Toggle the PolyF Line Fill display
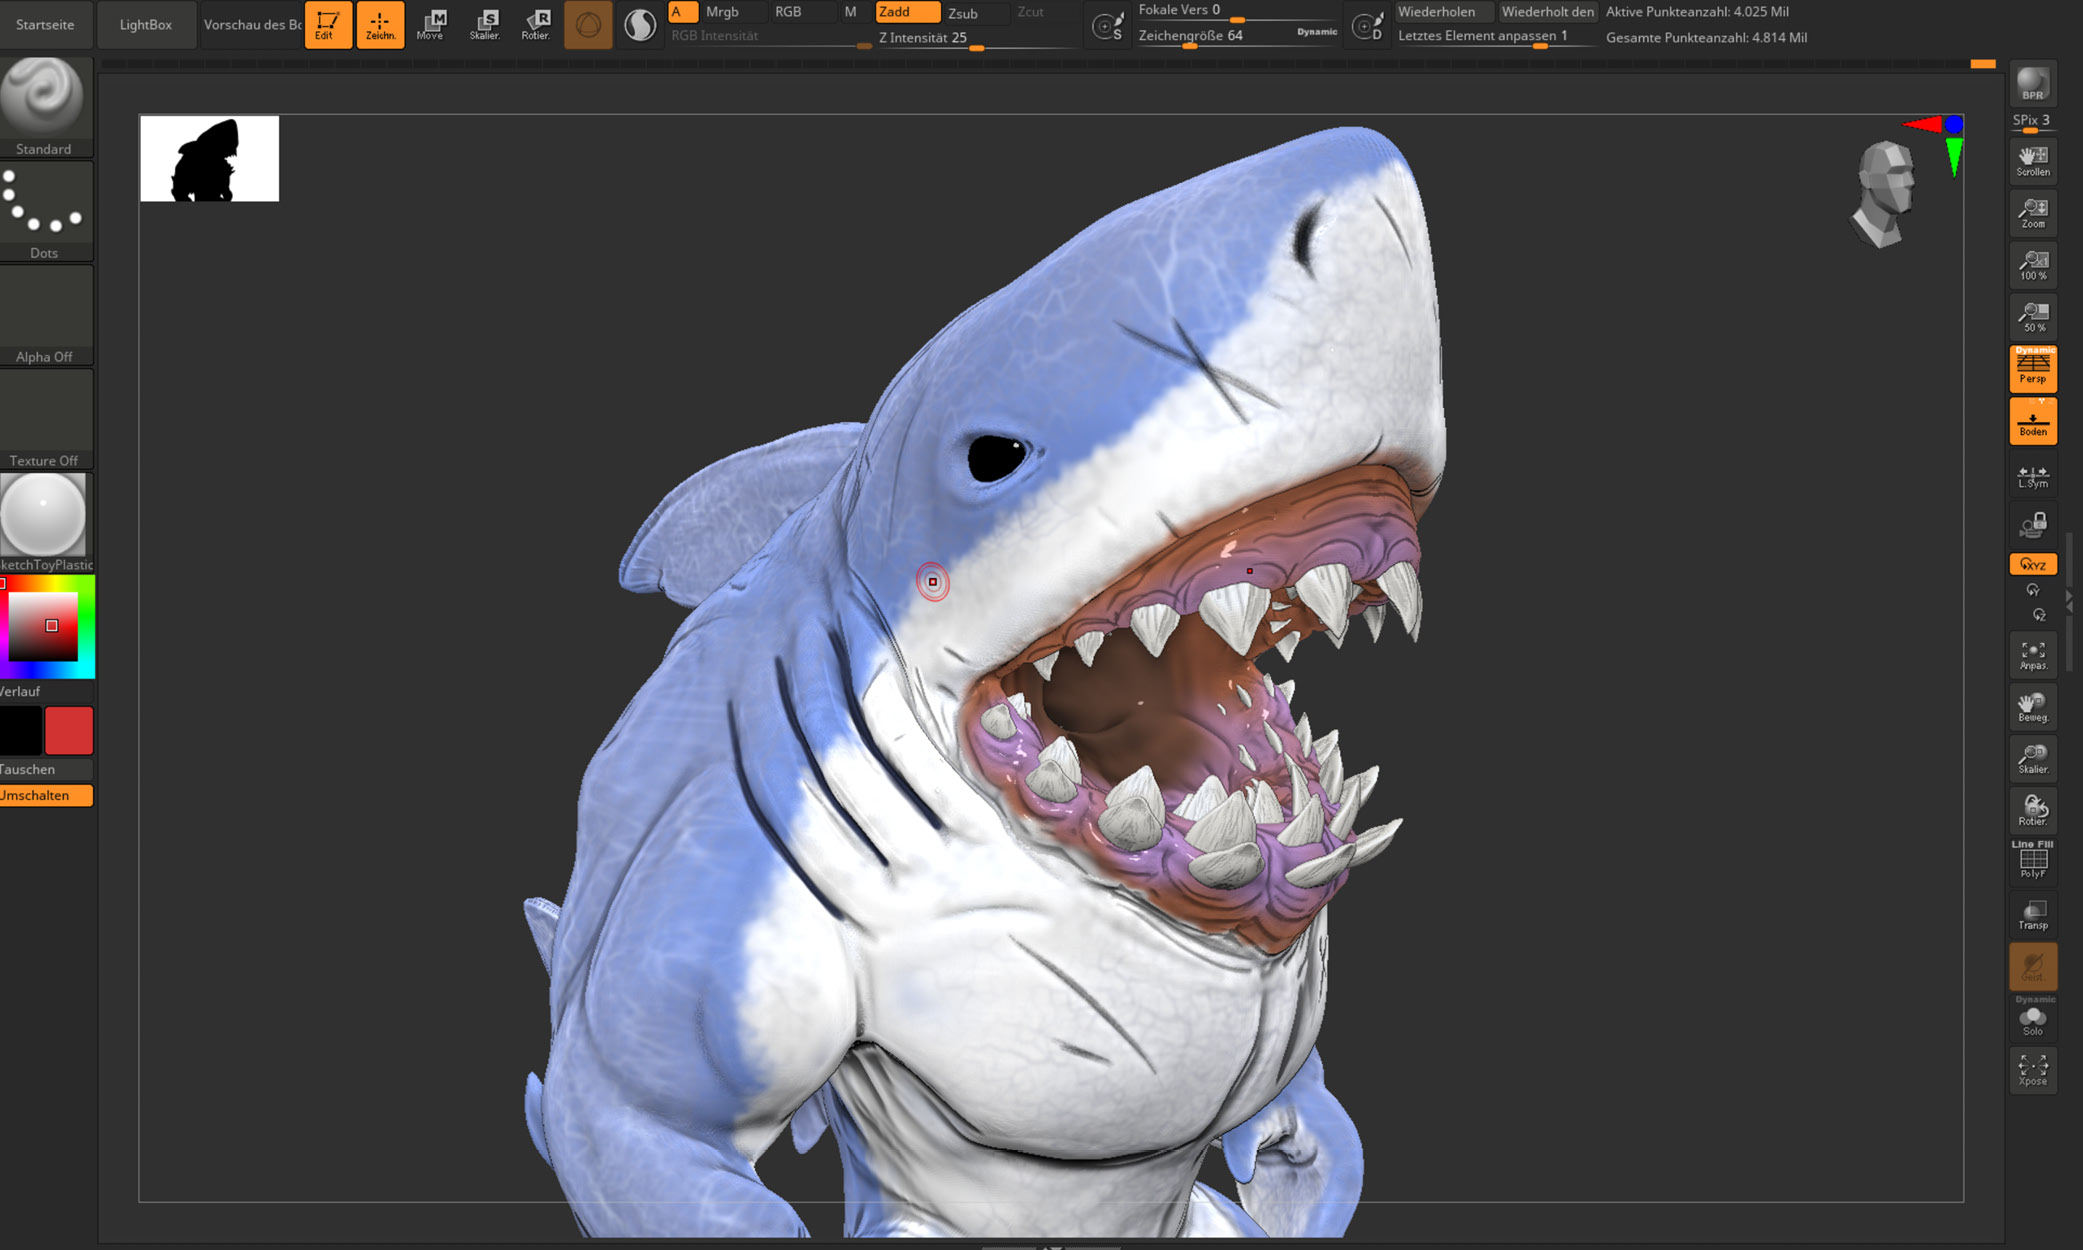 click(x=2032, y=860)
